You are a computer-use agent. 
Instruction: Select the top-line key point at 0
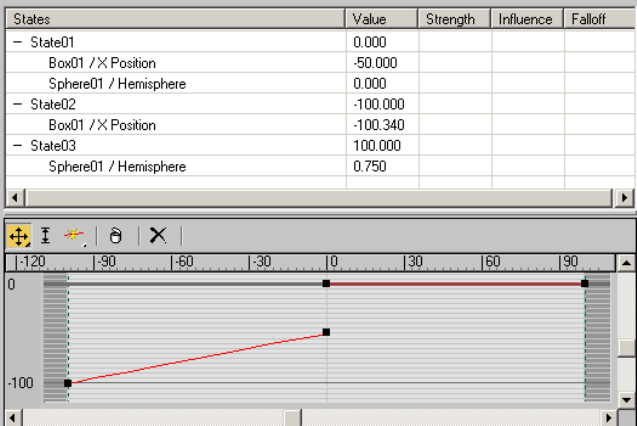point(326,283)
